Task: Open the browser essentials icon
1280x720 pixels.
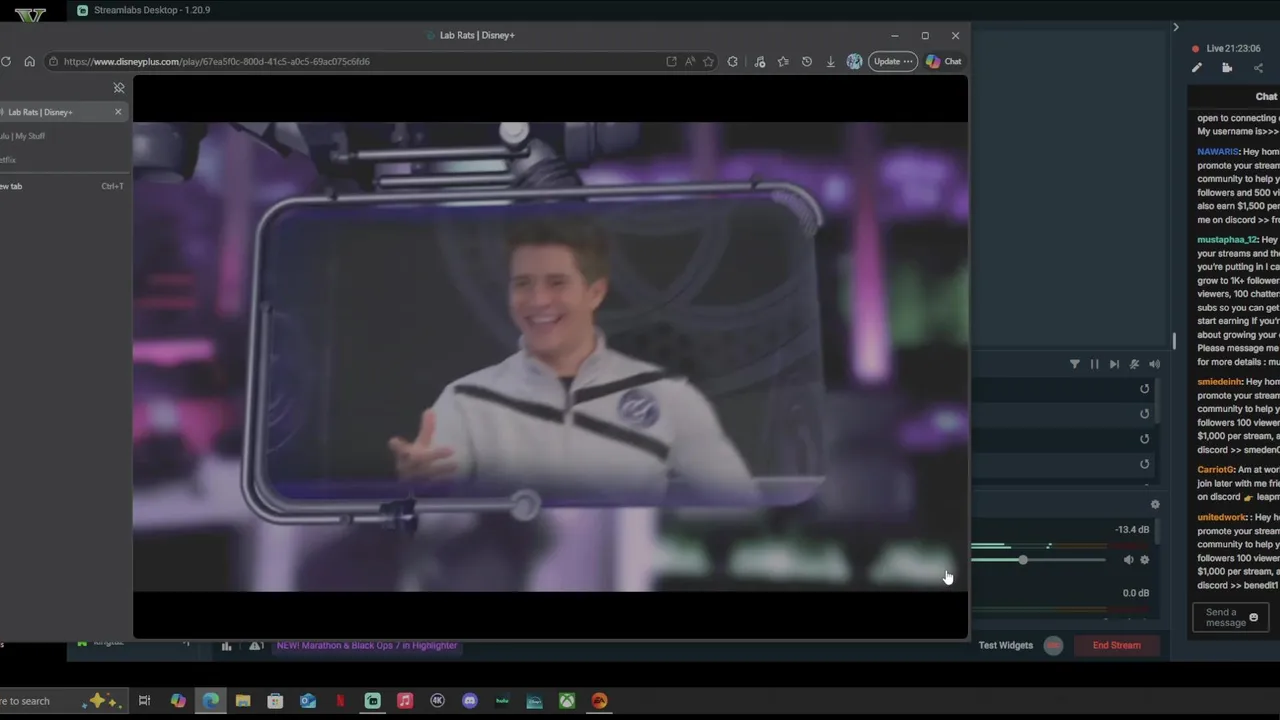Action: tap(760, 61)
